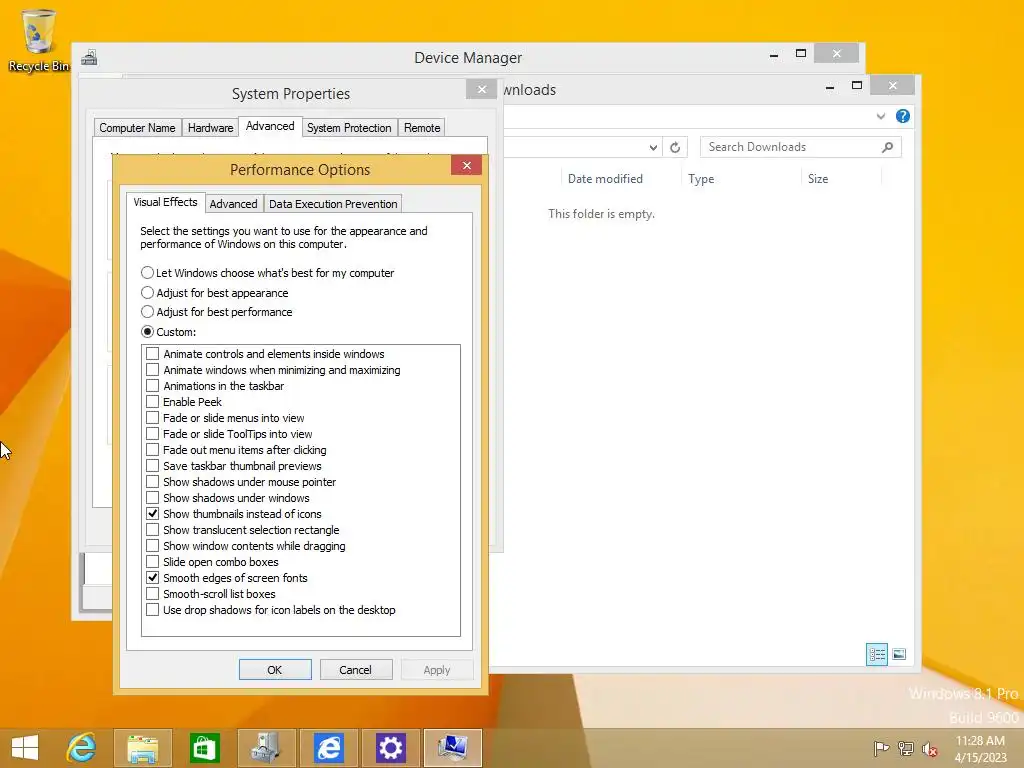Check Smooth-scroll list boxes
This screenshot has height=768, width=1024.
click(152, 594)
